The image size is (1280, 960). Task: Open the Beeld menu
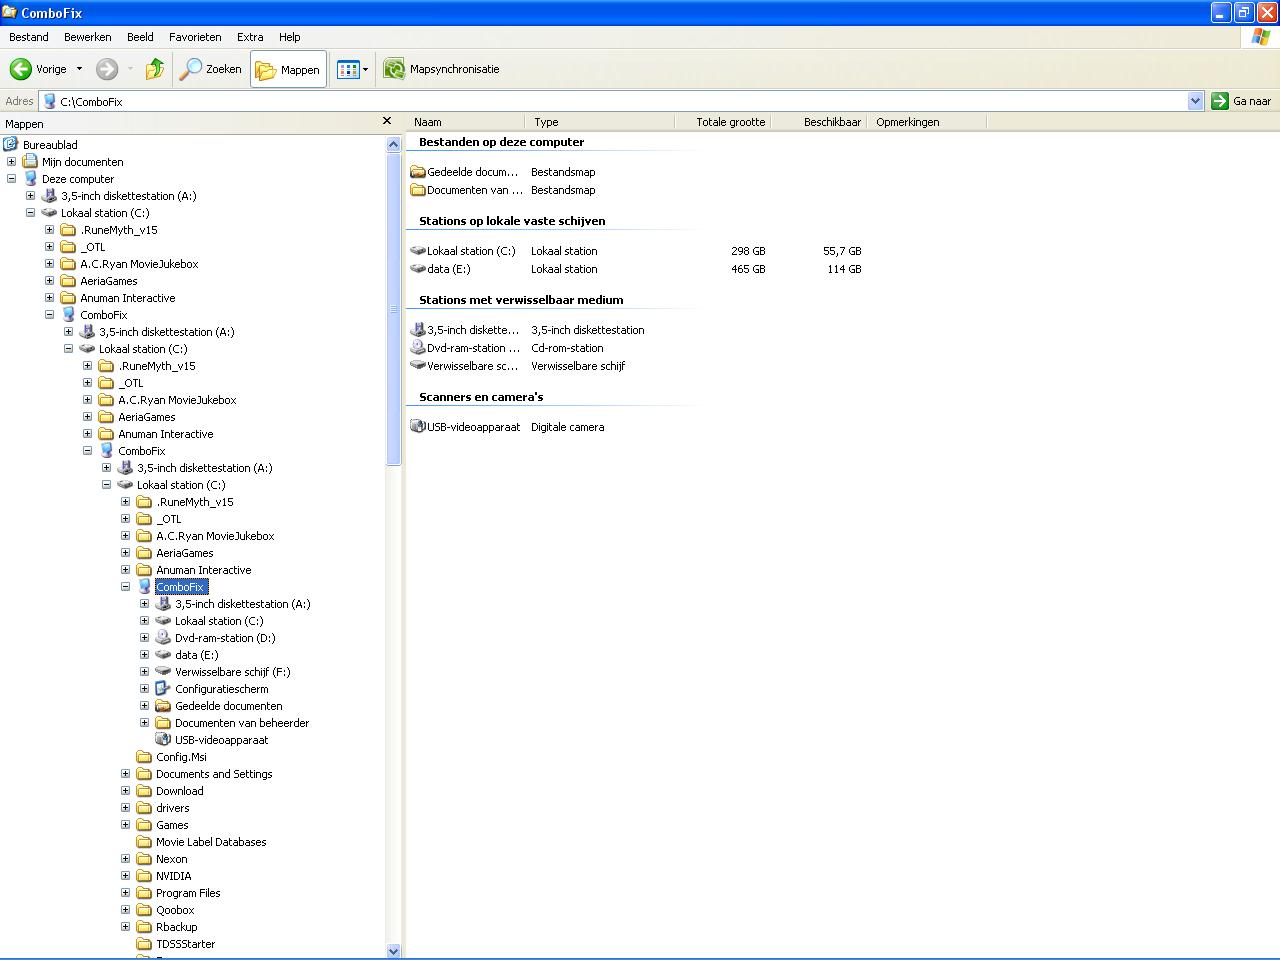coord(140,37)
